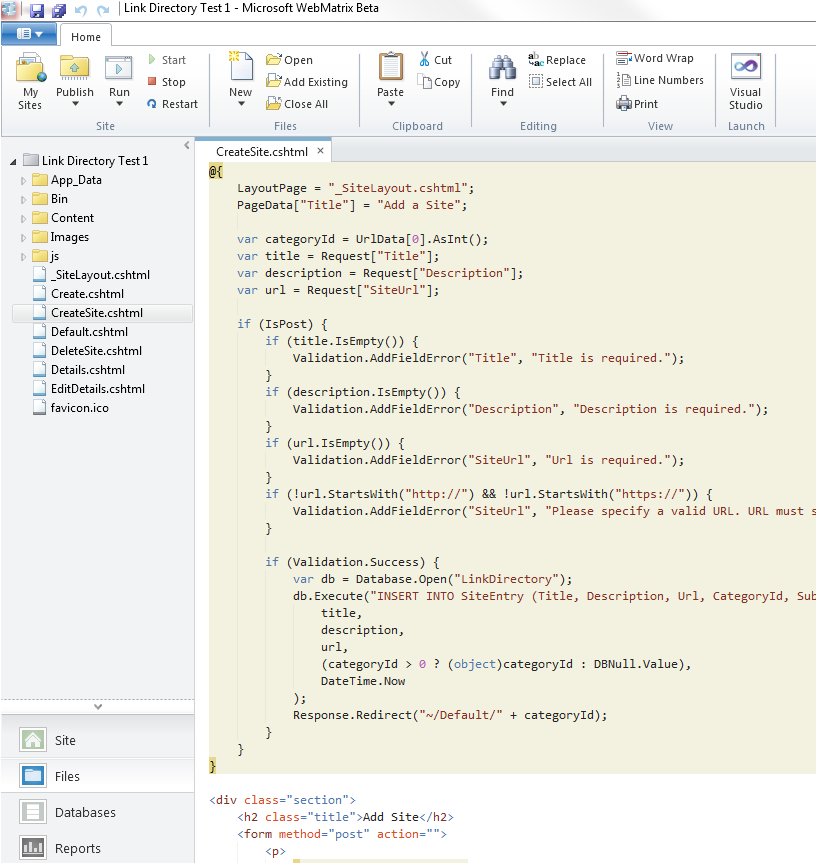Screen dimensions: 816x863
Task: Toggle Word Wrap in View group
Action: click(x=655, y=58)
